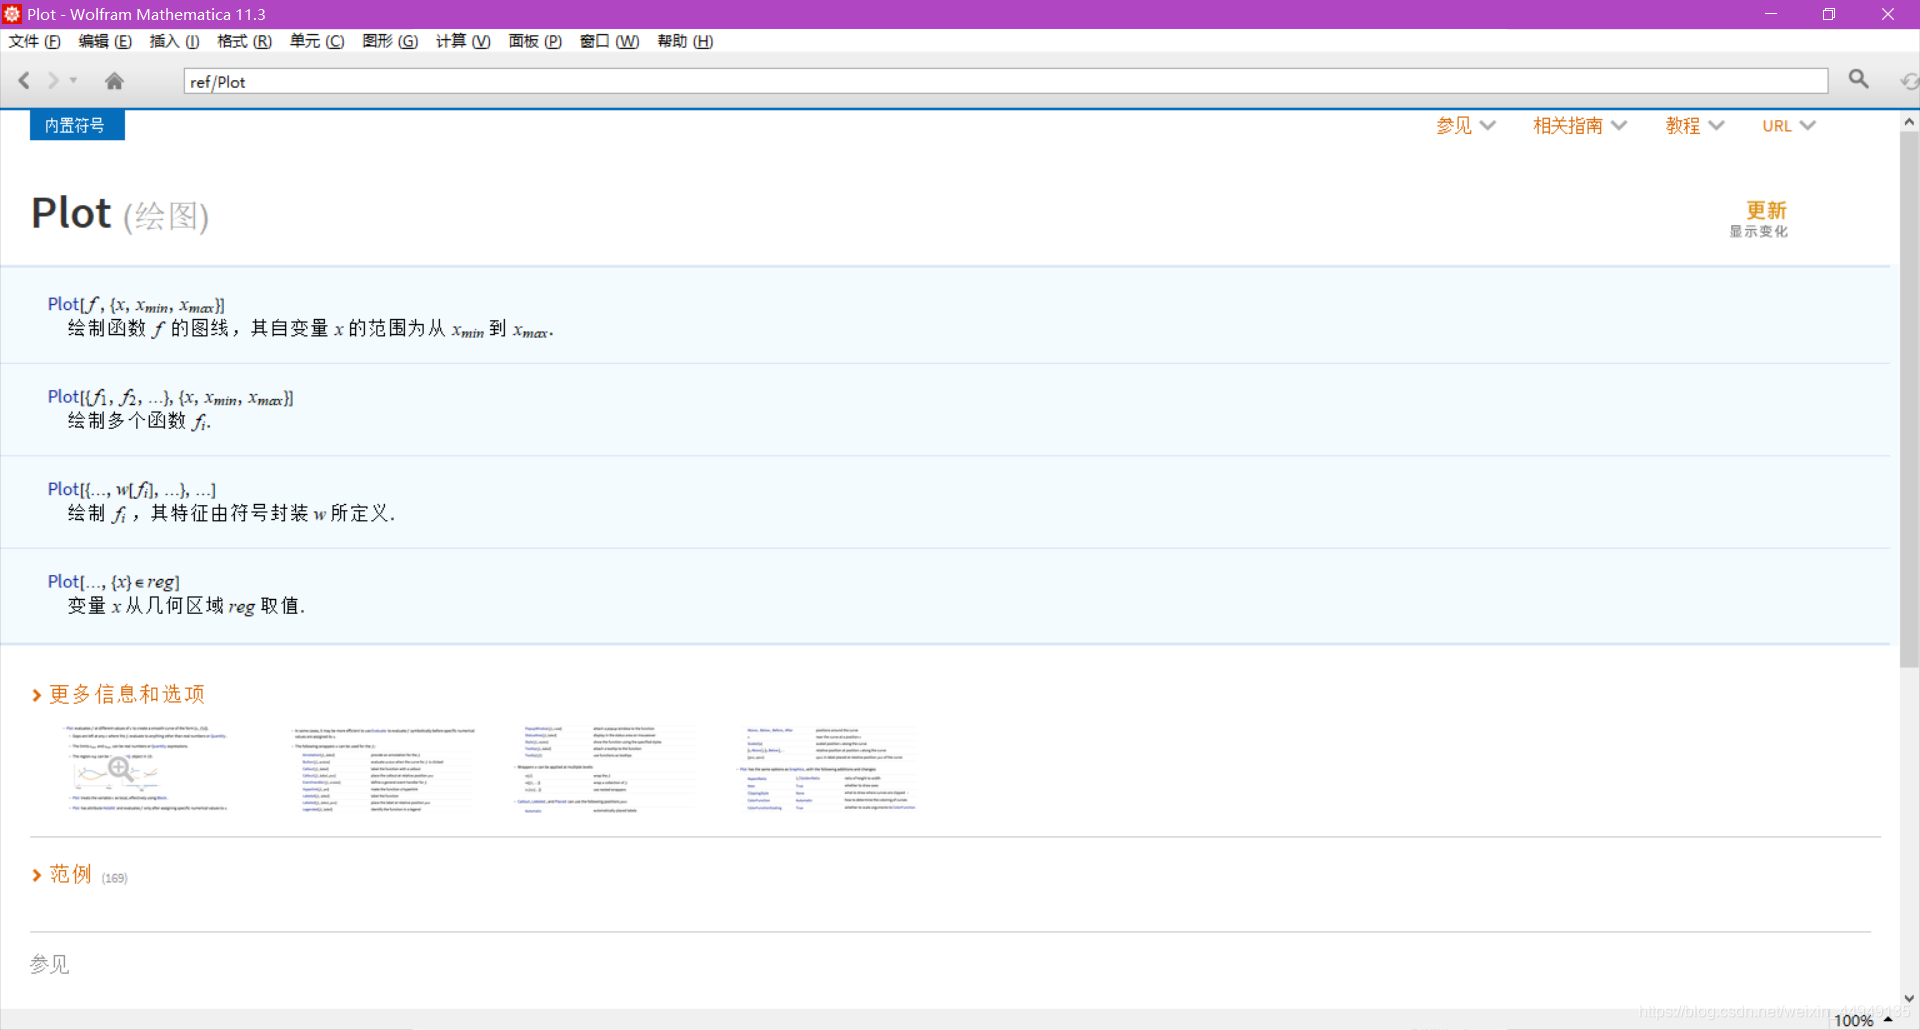The height and width of the screenshot is (1030, 1920).
Task: Click scrollbar up arrow
Action: click(1909, 122)
